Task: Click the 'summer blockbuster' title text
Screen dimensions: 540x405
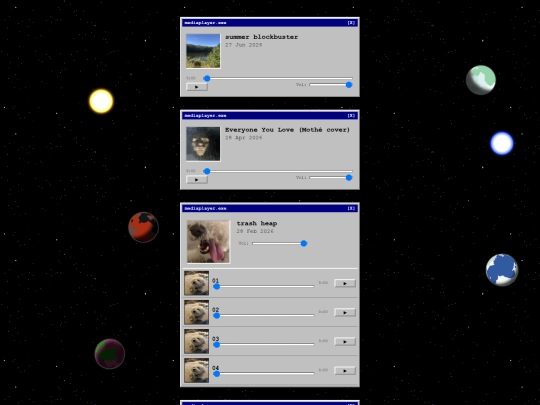Action: click(x=262, y=37)
